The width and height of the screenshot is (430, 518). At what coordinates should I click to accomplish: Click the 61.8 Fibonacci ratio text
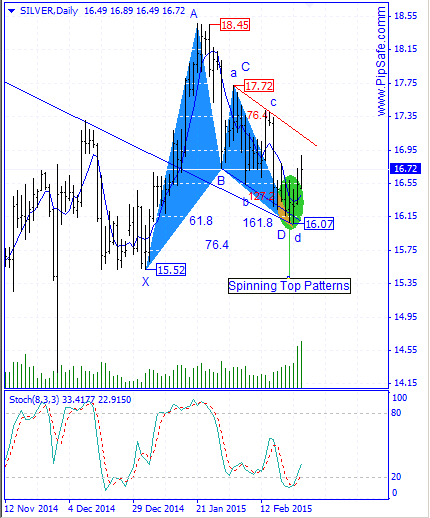tap(201, 221)
